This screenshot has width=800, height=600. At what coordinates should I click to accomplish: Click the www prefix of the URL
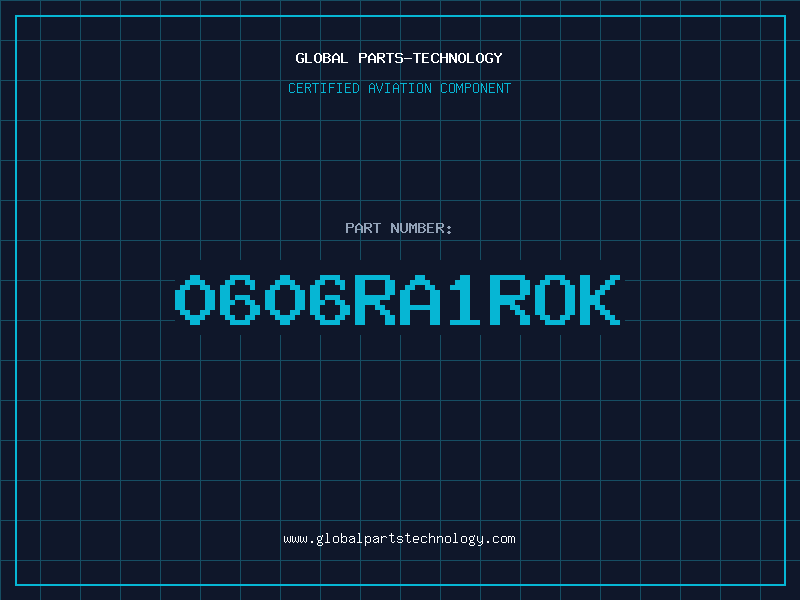[x=295, y=539]
